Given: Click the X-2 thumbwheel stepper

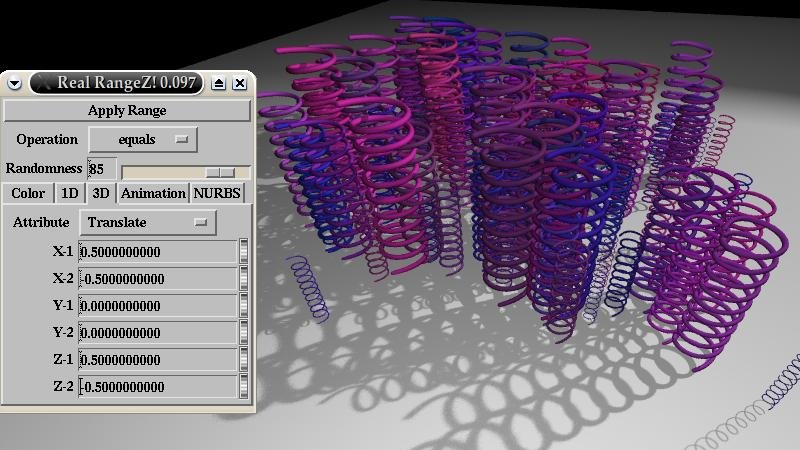Looking at the screenshot, I should [x=244, y=279].
